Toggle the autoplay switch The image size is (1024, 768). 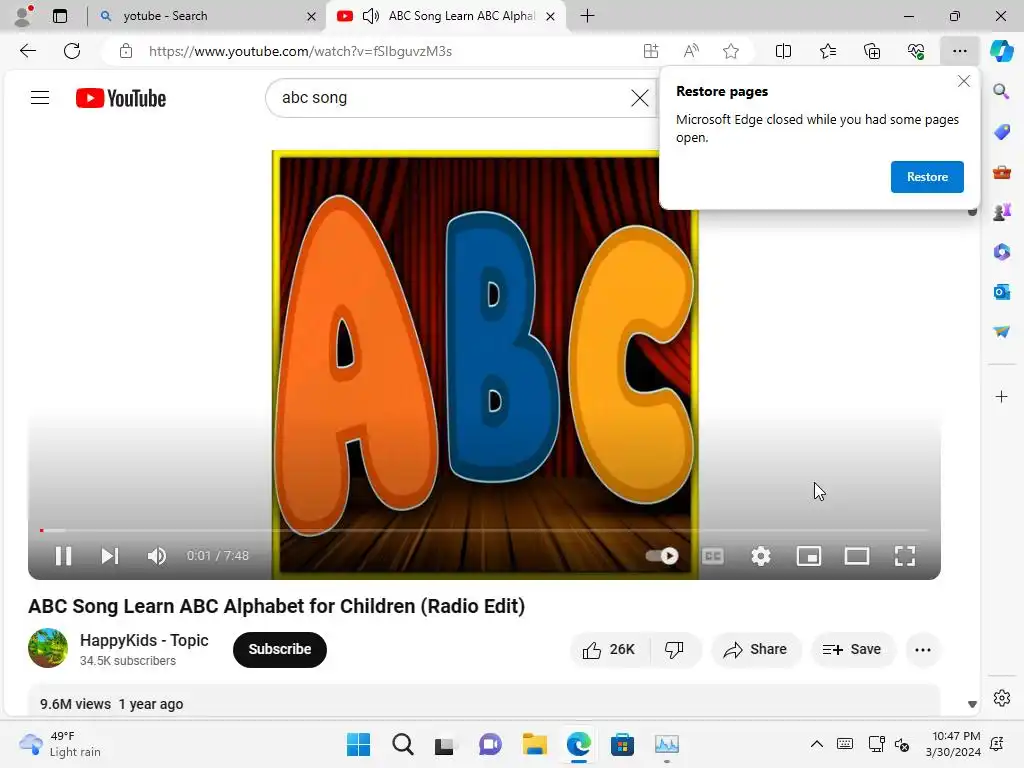point(662,556)
